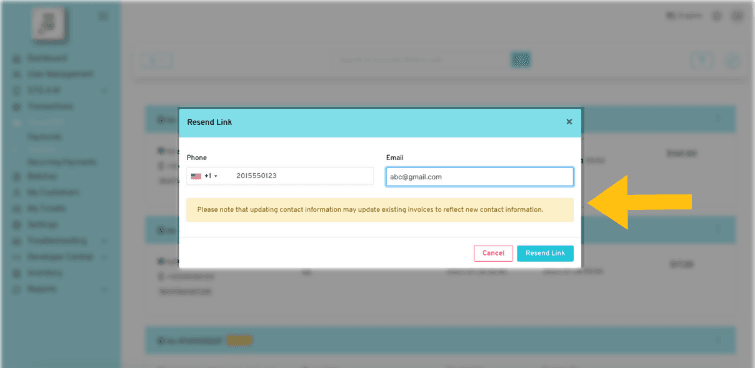Click the Settings sidebar icon

[x=17, y=225]
